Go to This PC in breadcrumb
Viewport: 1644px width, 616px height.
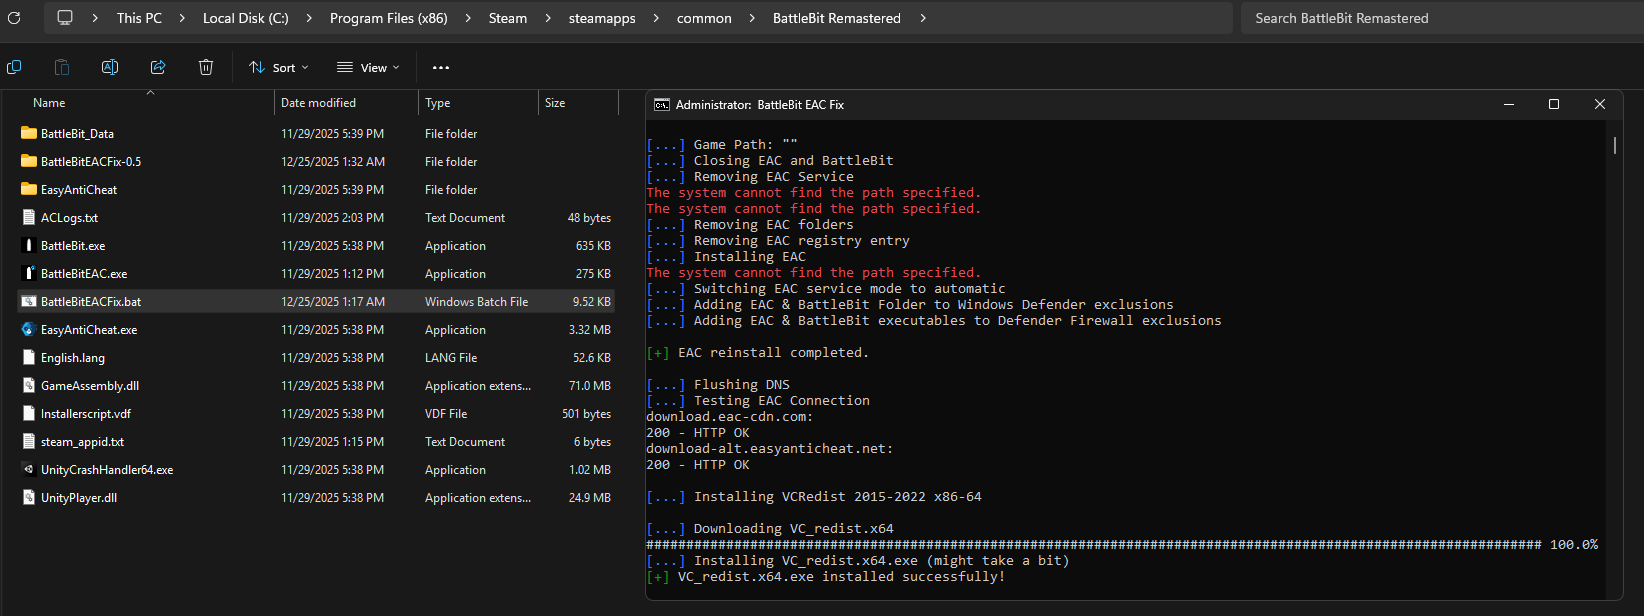pyautogui.click(x=139, y=18)
